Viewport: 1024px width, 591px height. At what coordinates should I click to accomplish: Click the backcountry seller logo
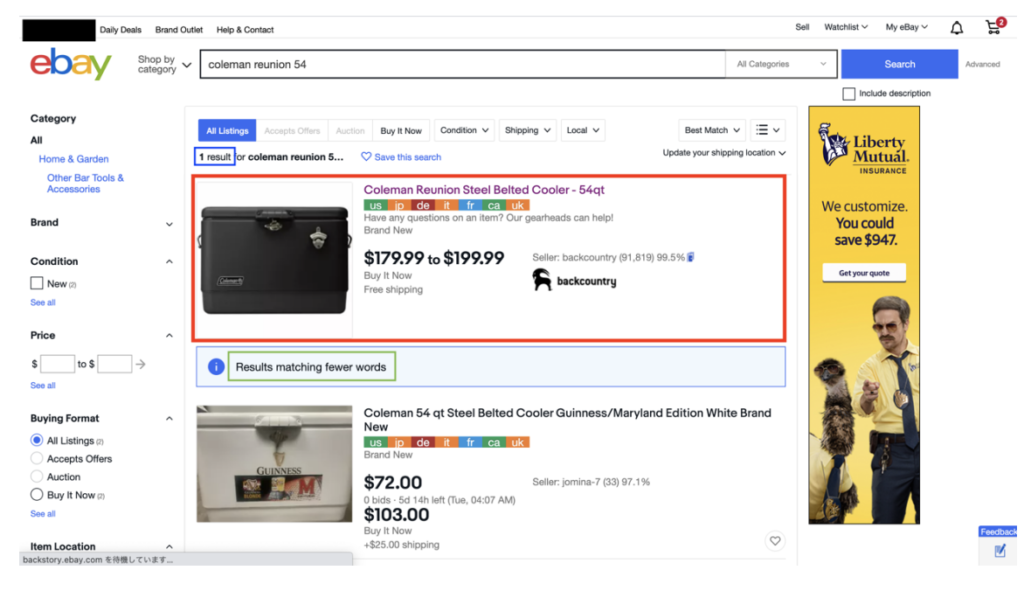574,281
